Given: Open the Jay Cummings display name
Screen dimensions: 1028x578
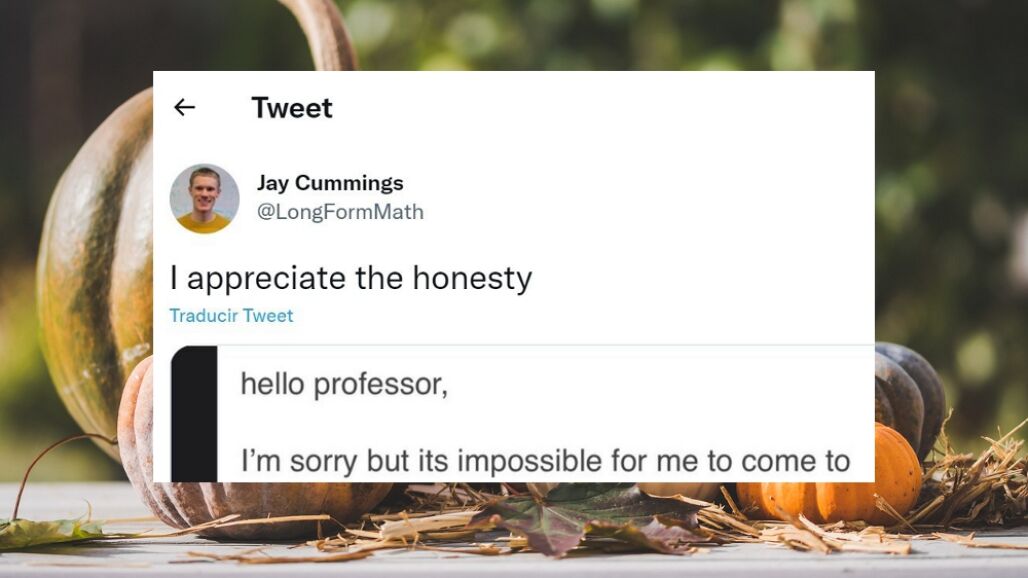Looking at the screenshot, I should click(330, 183).
